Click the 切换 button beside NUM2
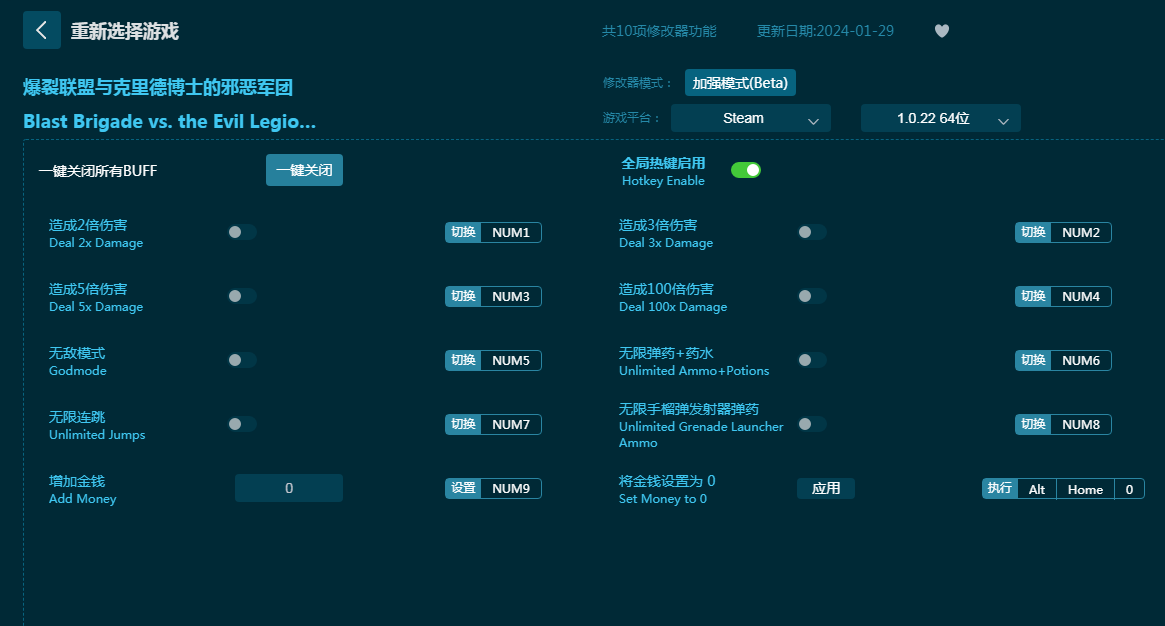Image resolution: width=1165 pixels, height=626 pixels. pyautogui.click(x=1033, y=232)
